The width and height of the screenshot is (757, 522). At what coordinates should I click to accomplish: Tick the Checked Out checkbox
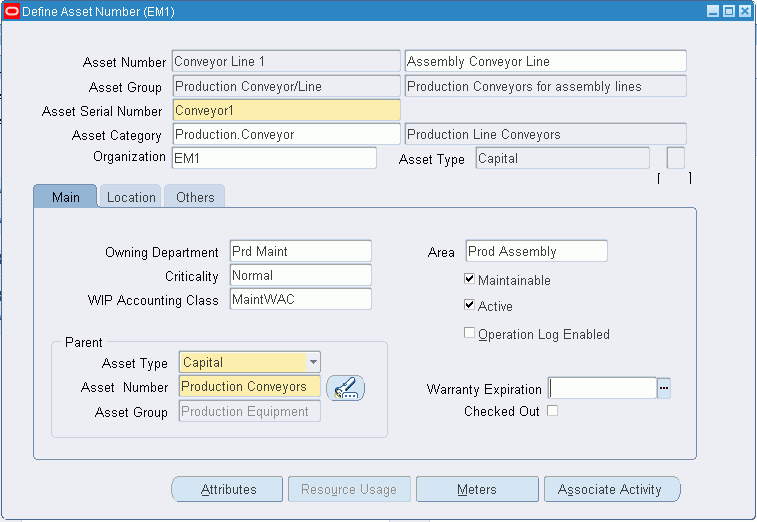[x=552, y=410]
